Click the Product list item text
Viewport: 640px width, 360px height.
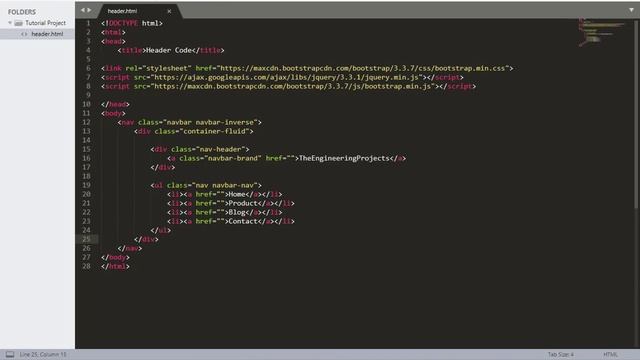(243, 203)
